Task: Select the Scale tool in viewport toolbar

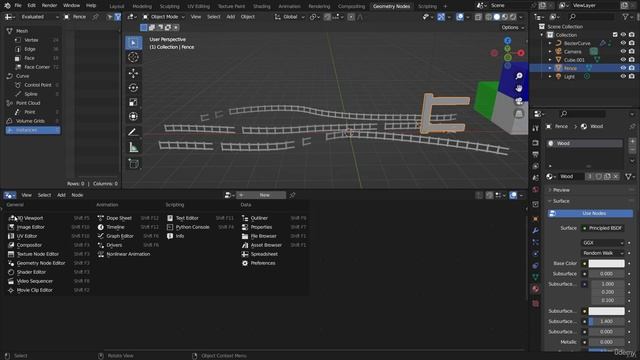Action: pos(133,102)
